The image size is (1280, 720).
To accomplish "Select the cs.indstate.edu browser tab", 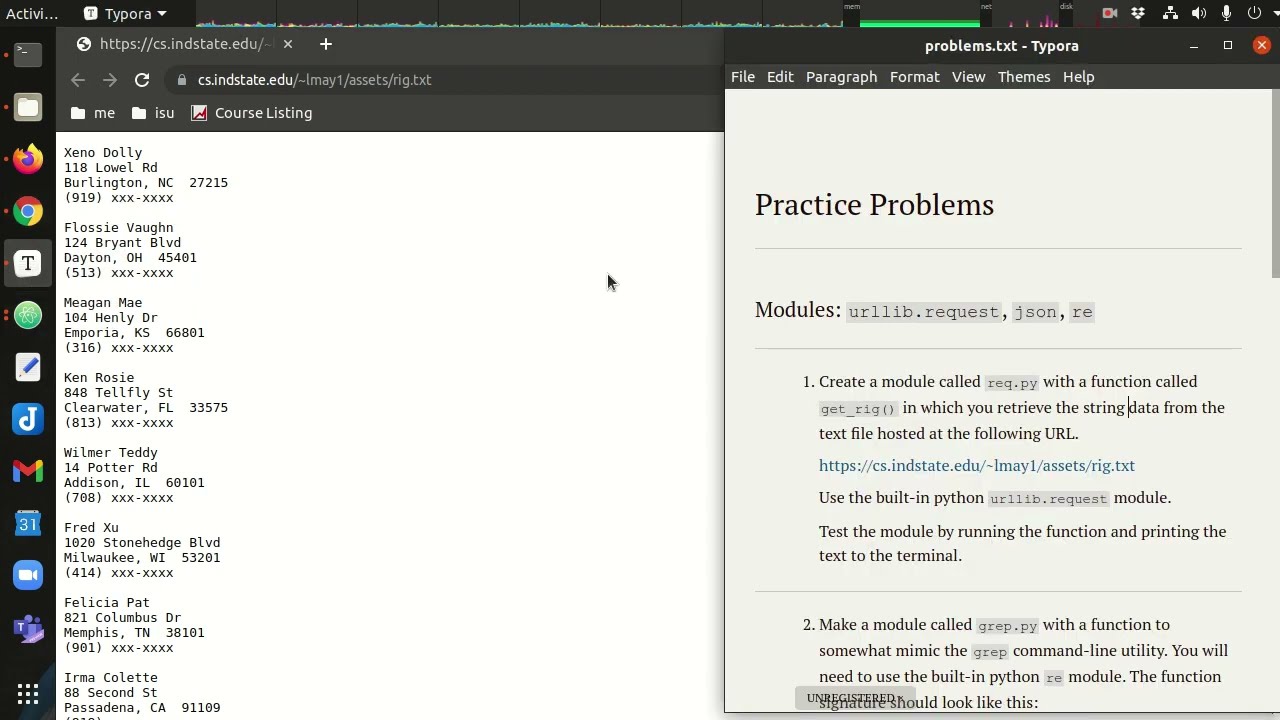I will [185, 44].
